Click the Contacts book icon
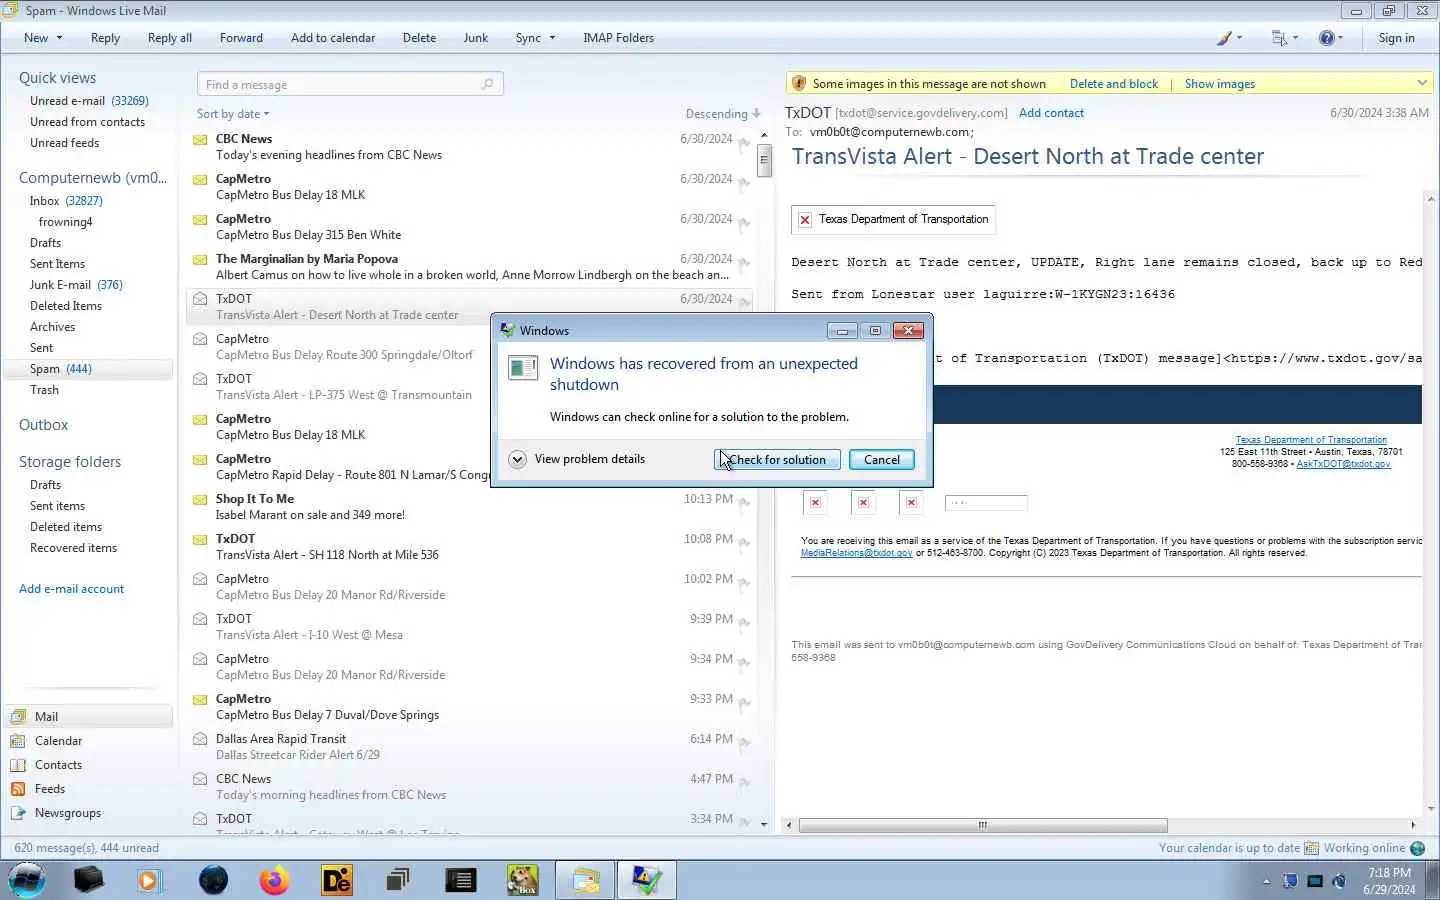 (x=18, y=764)
